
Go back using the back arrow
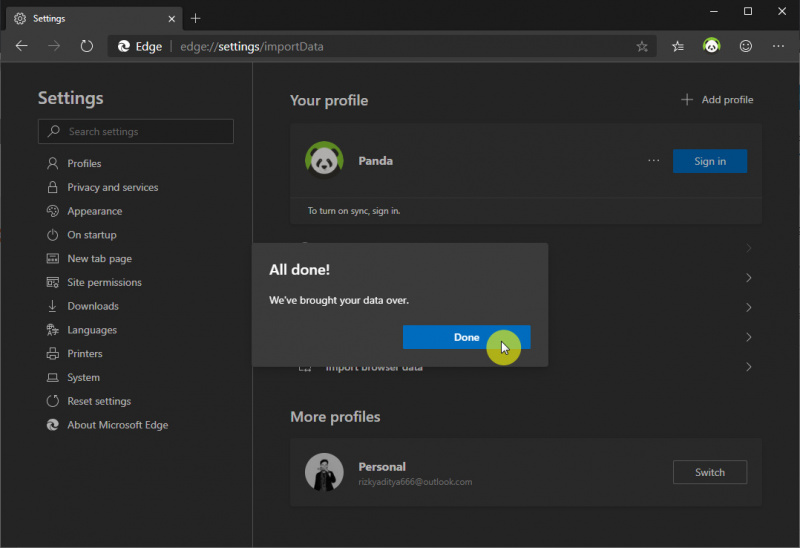21,46
